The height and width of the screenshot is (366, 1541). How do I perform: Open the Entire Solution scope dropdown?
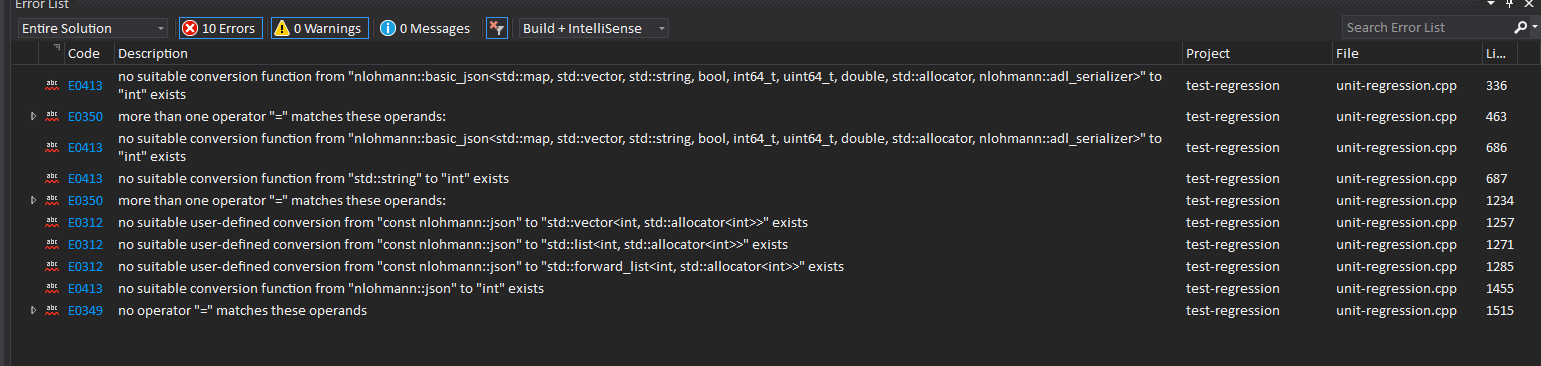93,28
